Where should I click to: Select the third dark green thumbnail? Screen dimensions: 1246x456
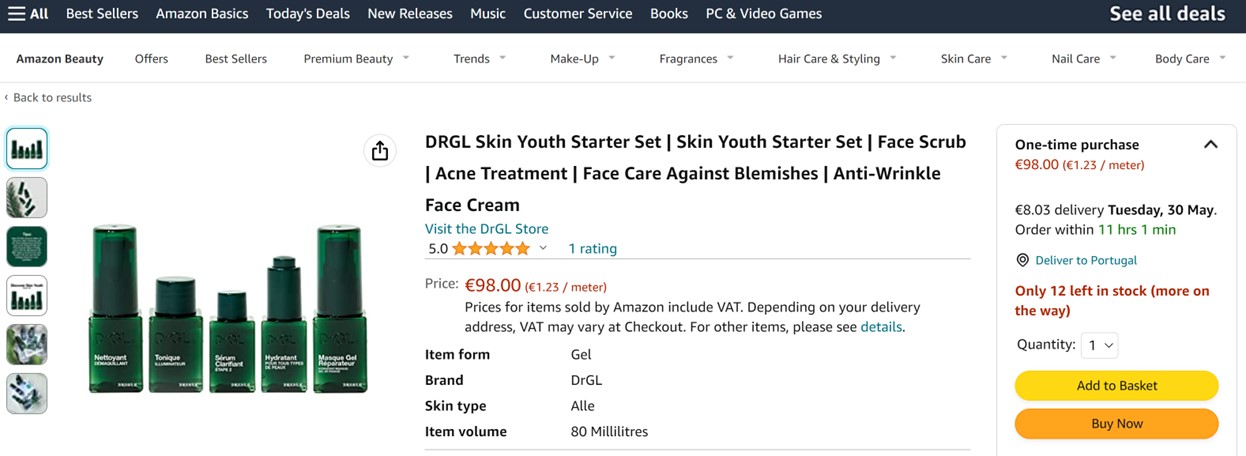27,247
